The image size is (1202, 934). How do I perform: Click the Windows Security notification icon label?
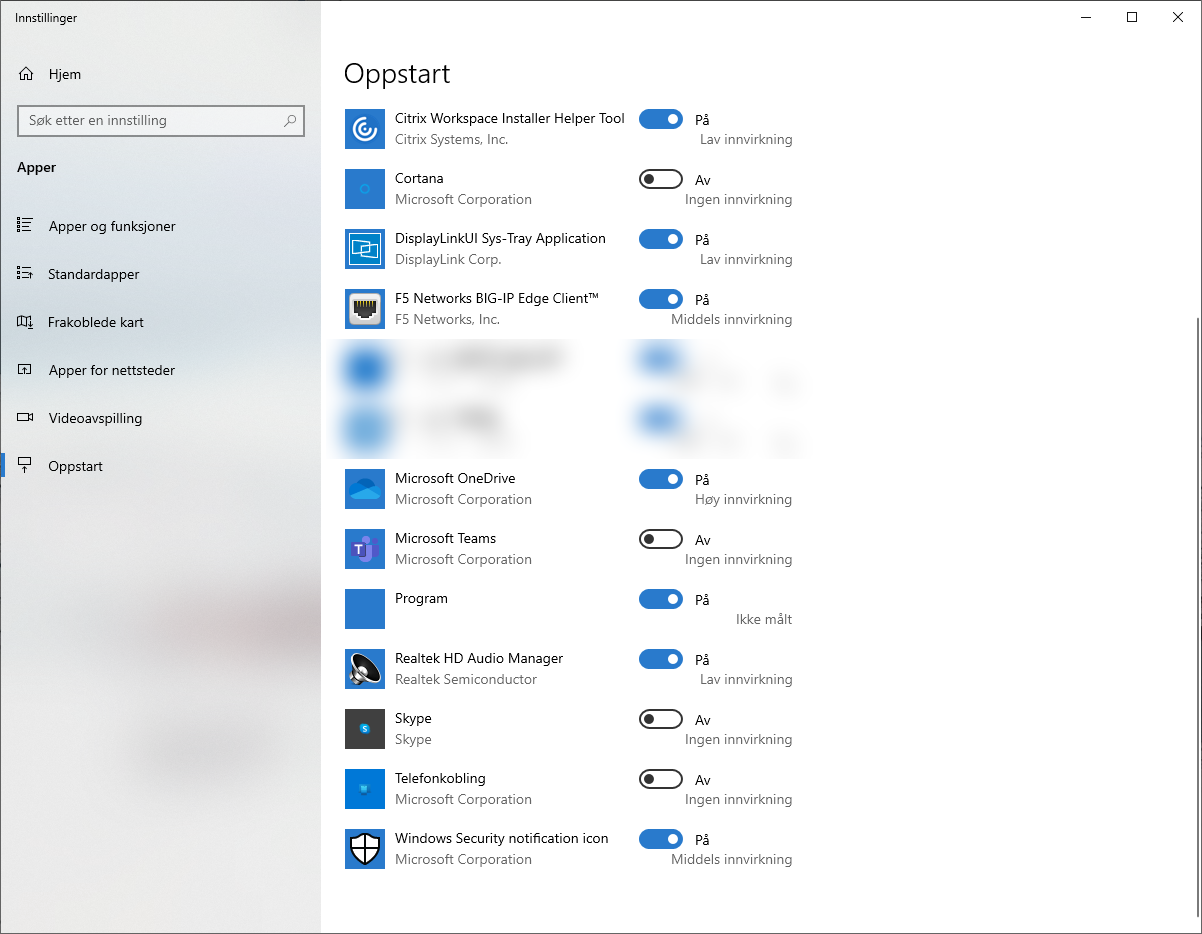pos(502,838)
